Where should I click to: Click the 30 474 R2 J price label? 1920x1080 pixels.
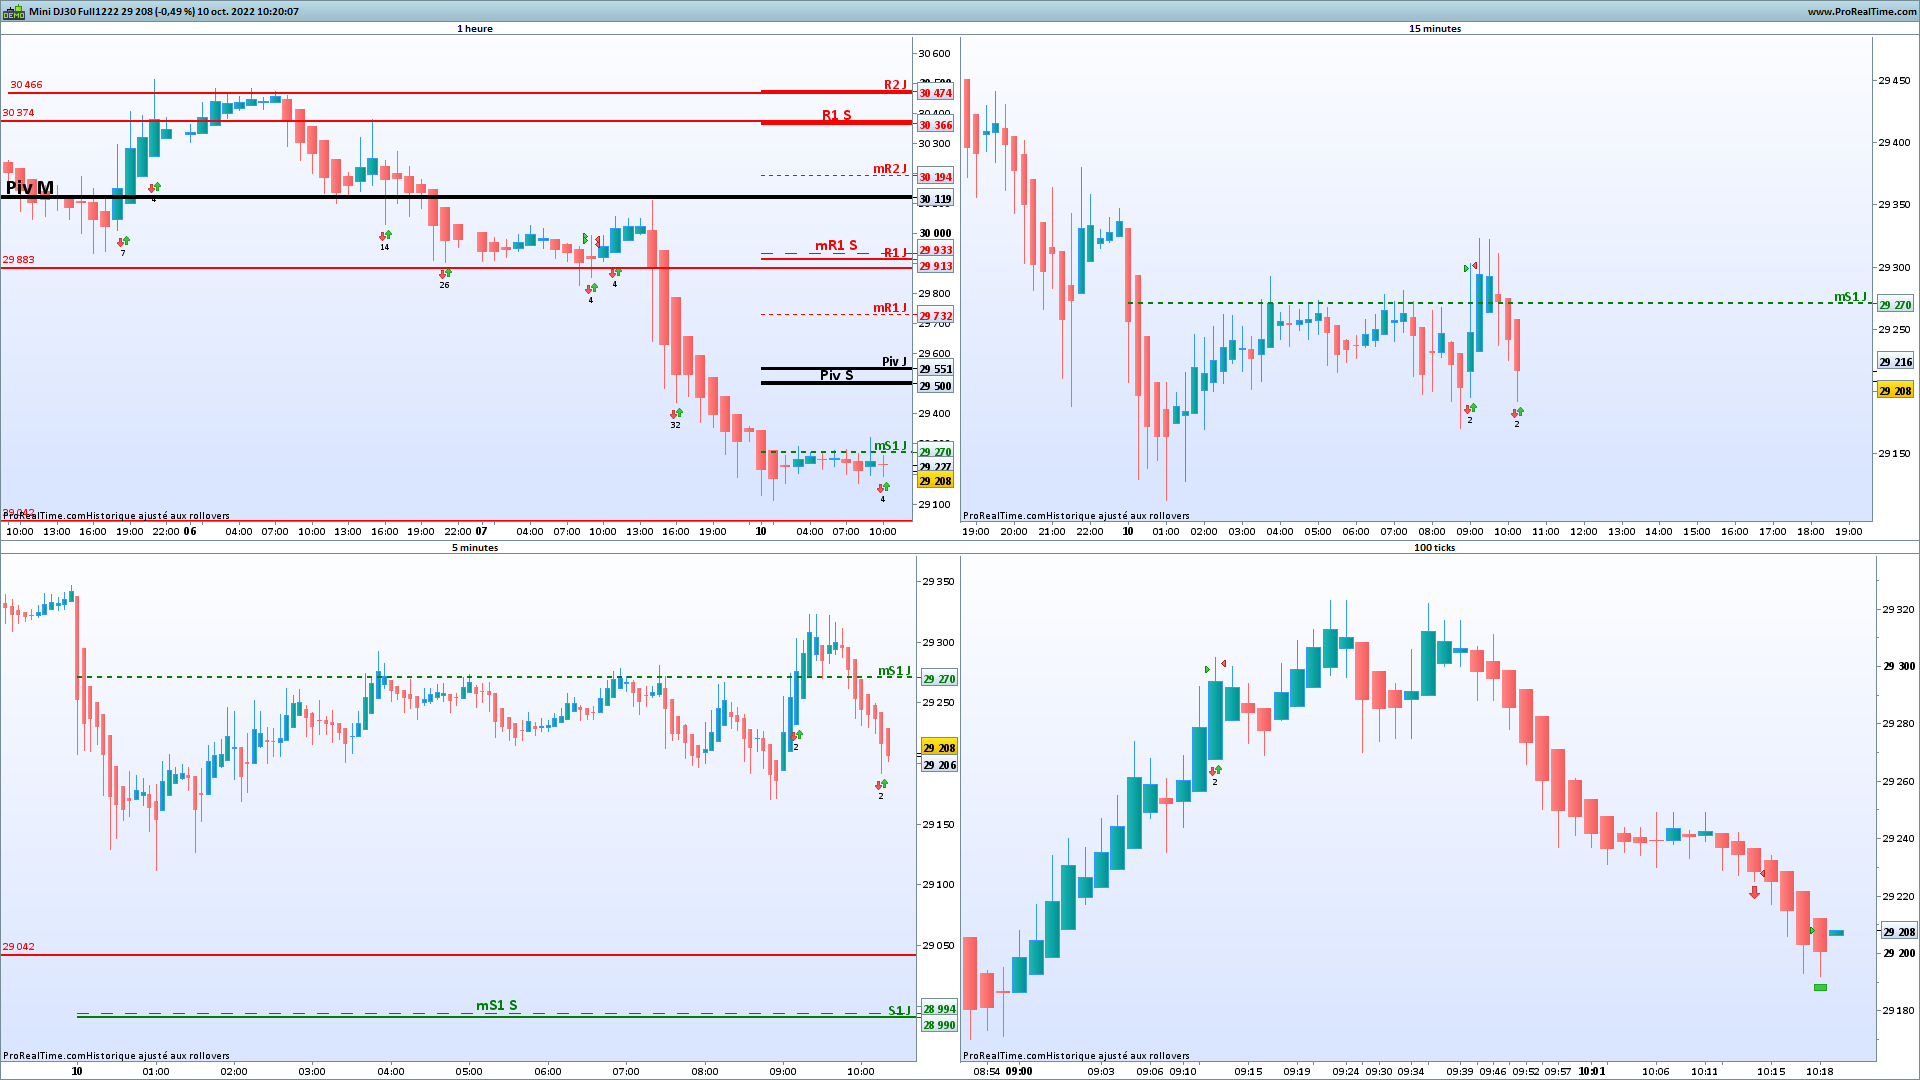935,93
